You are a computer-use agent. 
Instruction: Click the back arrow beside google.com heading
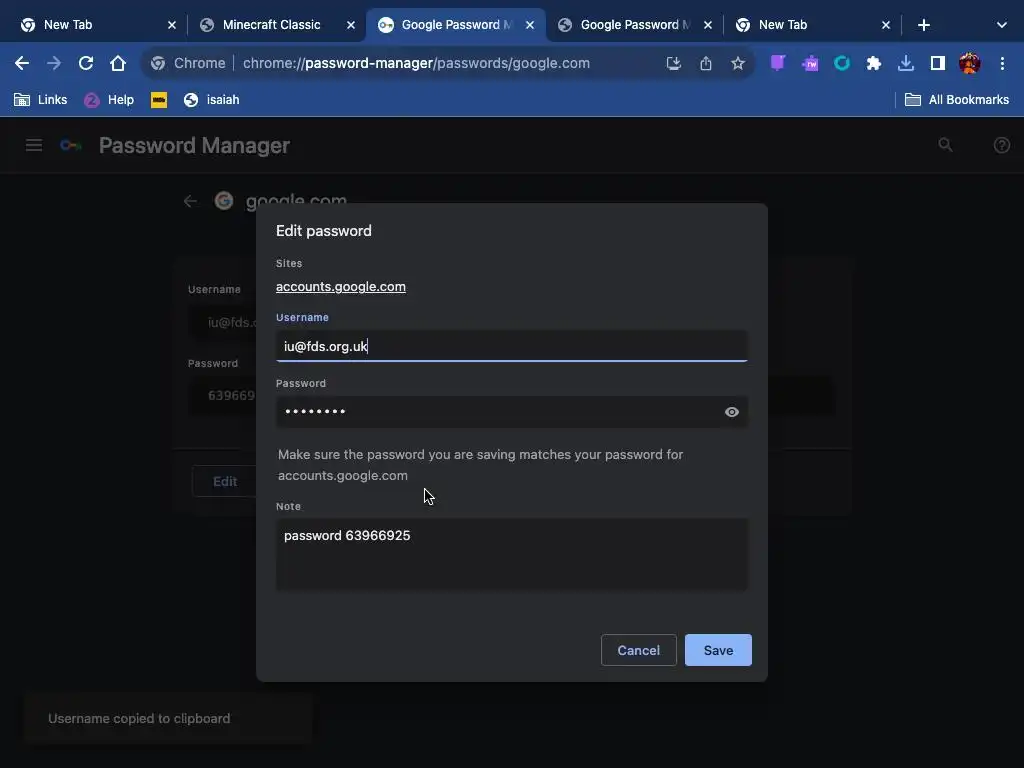(190, 201)
